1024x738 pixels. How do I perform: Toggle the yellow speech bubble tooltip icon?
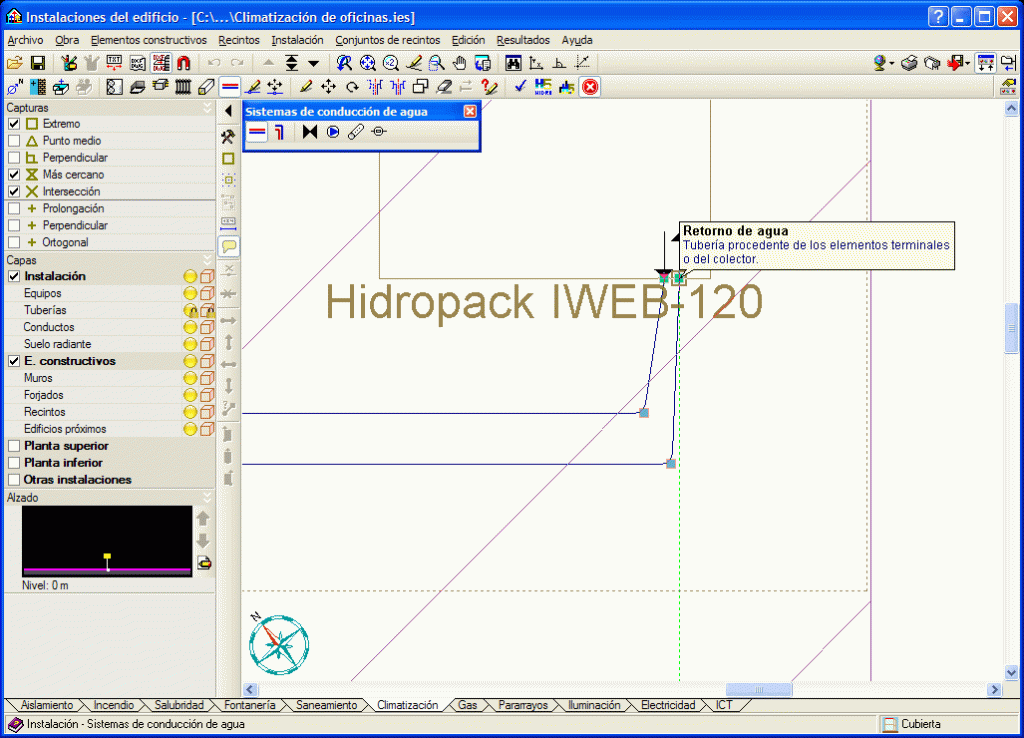[x=228, y=246]
